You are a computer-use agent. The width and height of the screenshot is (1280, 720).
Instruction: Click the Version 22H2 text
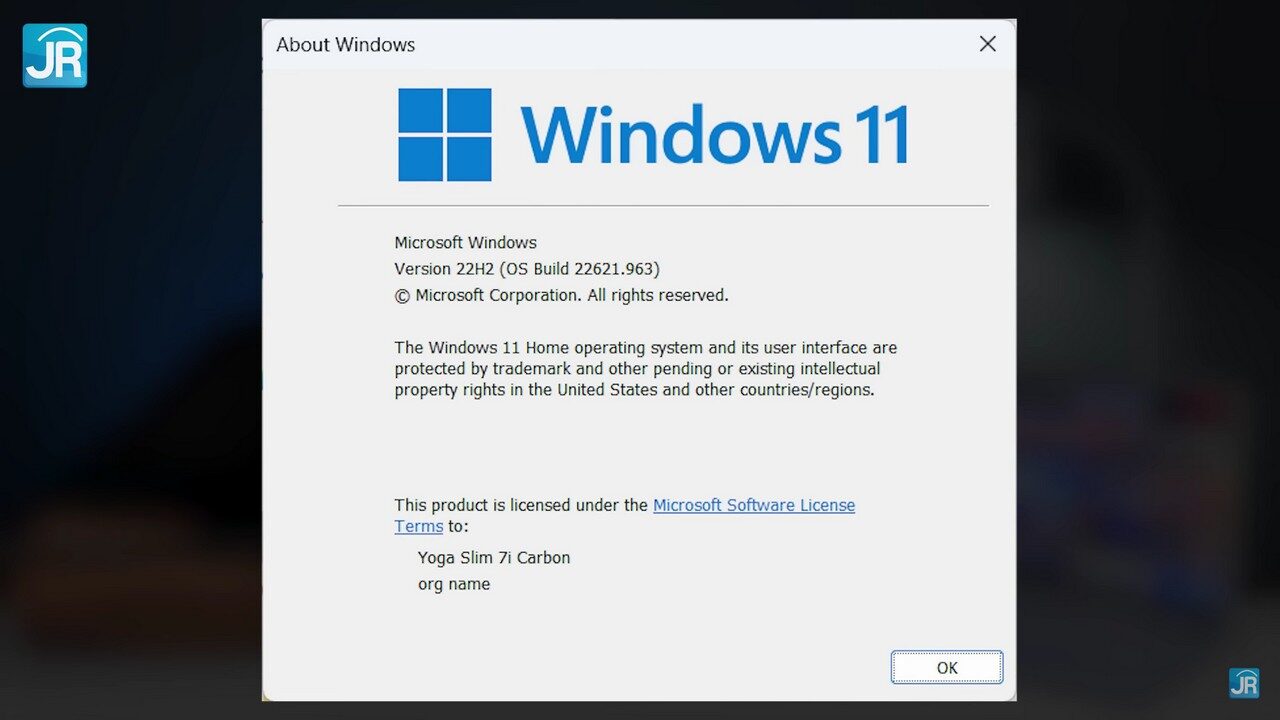(439, 269)
